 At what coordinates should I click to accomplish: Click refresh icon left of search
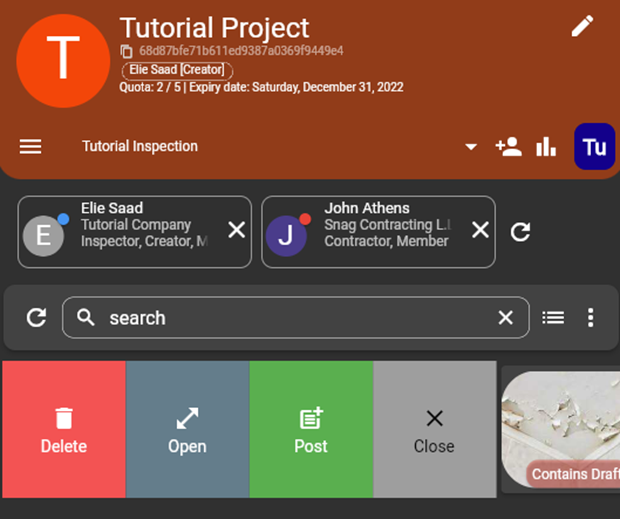point(36,318)
